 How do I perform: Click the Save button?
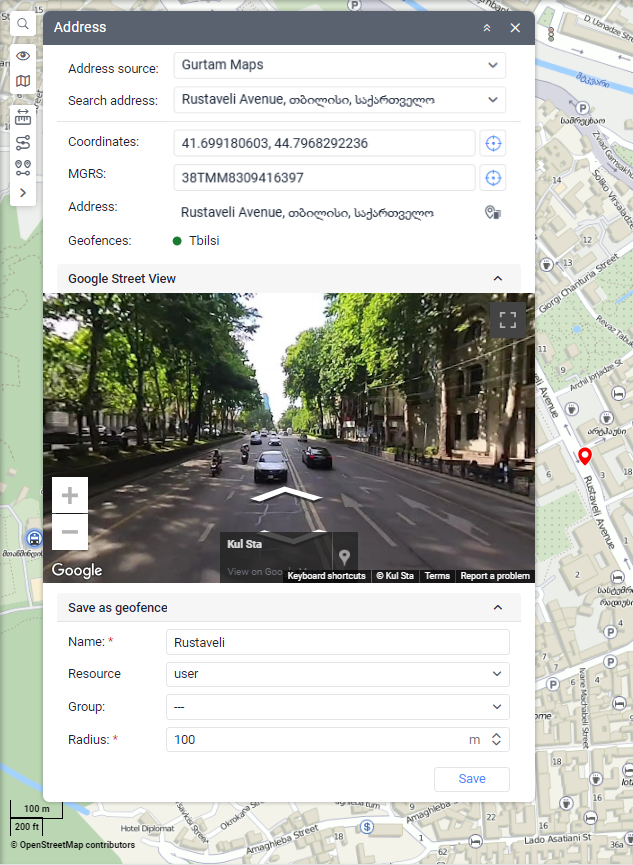point(472,779)
